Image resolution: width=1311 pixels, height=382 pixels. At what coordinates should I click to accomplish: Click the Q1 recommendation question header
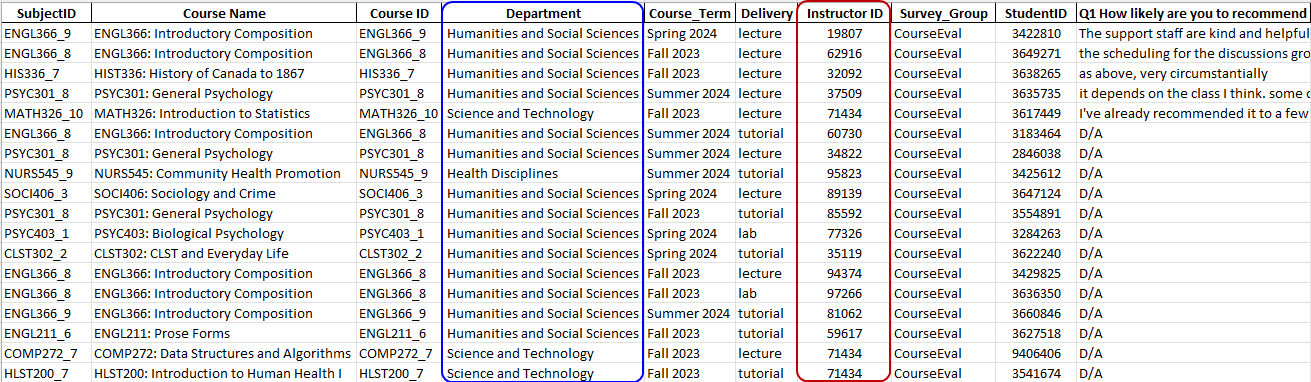click(1193, 13)
